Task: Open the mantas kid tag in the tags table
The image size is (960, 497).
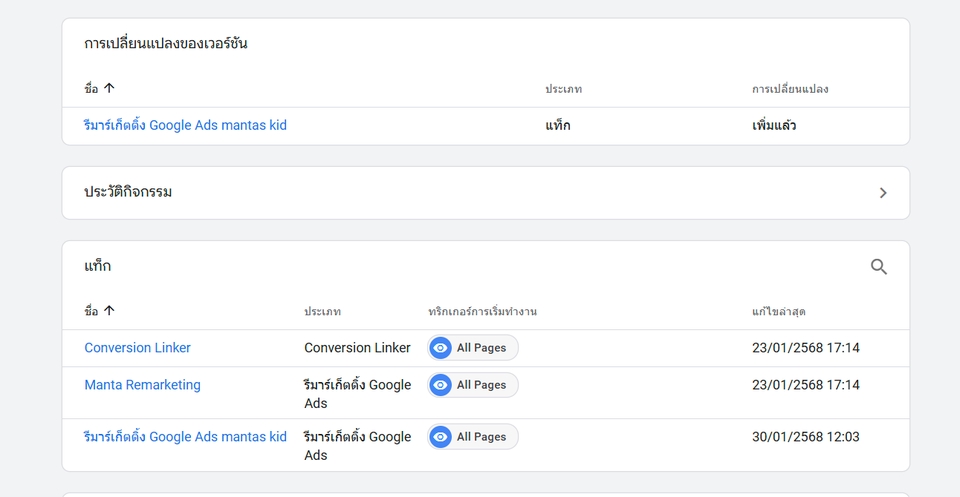Action: coord(185,437)
